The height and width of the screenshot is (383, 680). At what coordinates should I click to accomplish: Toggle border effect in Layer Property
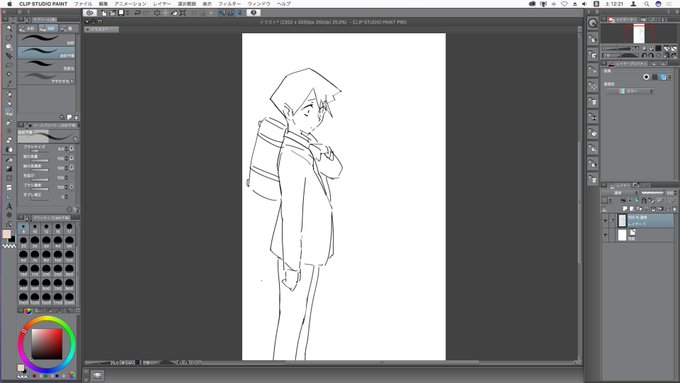[646, 77]
